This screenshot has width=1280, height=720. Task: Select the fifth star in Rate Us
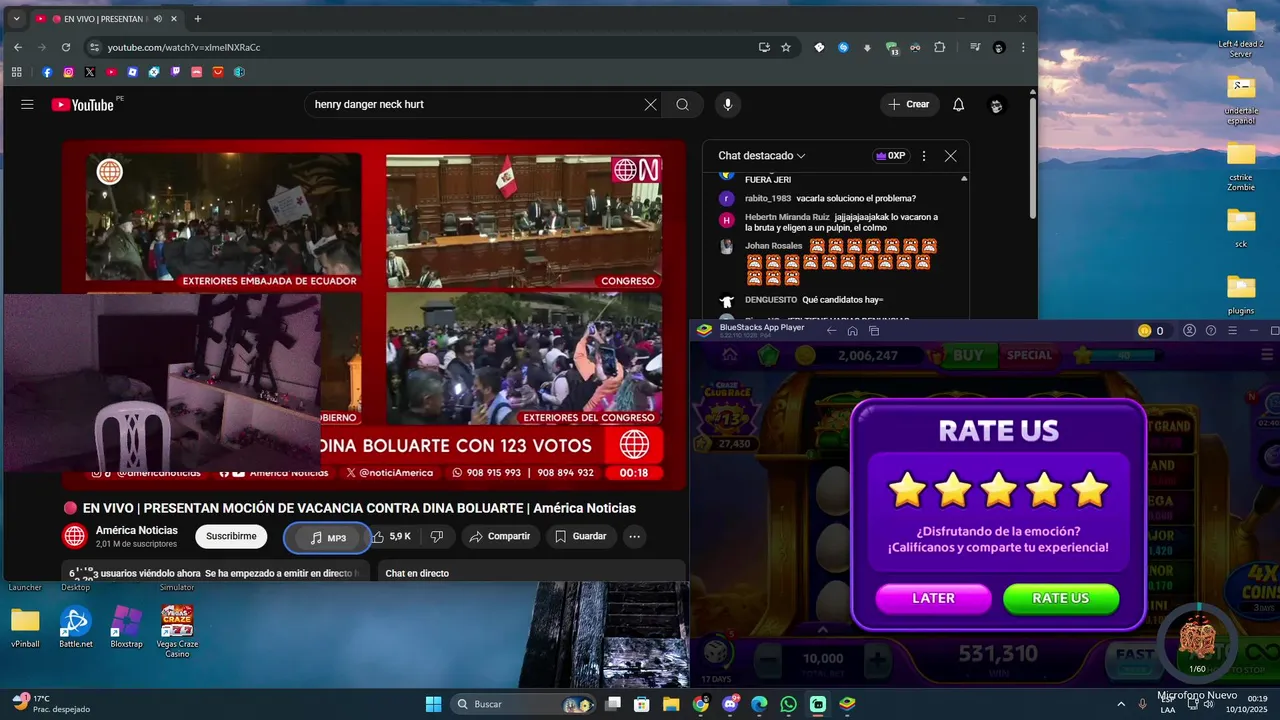pyautogui.click(x=1089, y=490)
